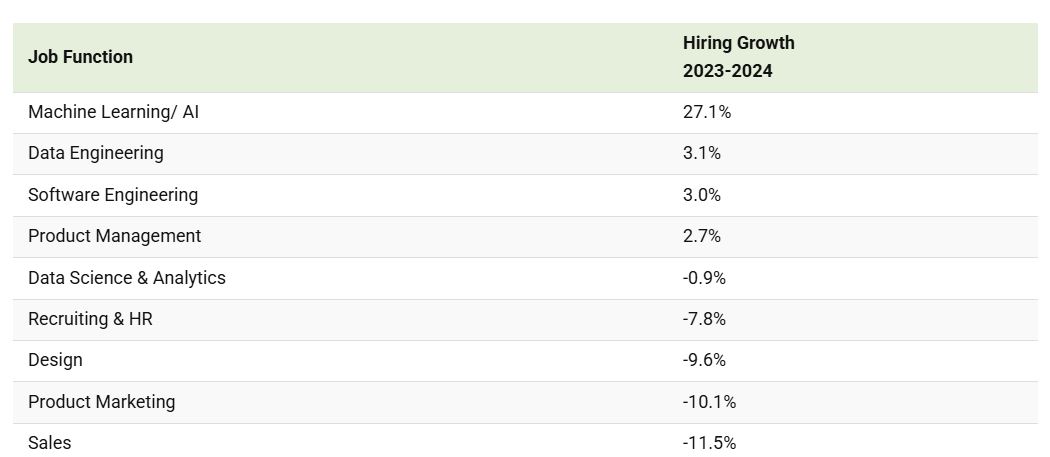The width and height of the screenshot is (1050, 457).
Task: Select Data Science & Analytics cell
Action: (x=127, y=277)
